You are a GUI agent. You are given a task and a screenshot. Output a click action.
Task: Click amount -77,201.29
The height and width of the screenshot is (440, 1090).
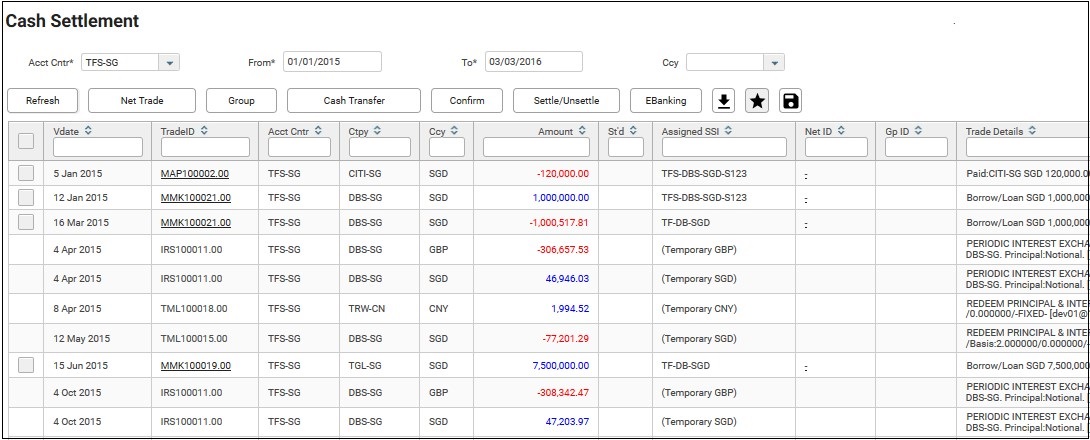(566, 339)
